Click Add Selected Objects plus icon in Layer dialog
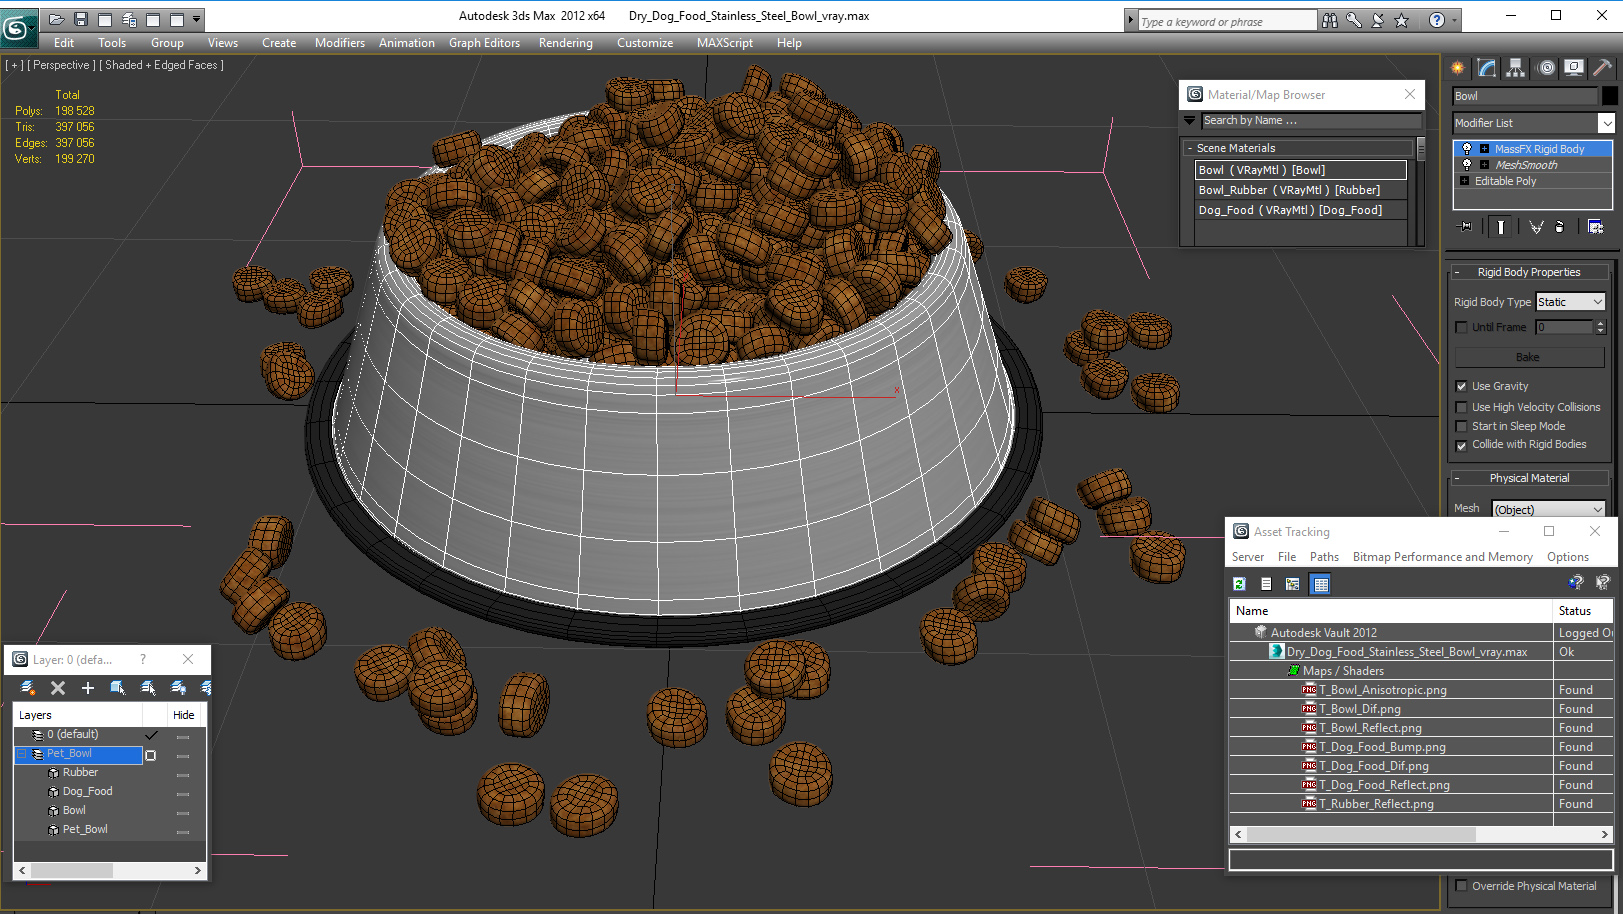 88,688
